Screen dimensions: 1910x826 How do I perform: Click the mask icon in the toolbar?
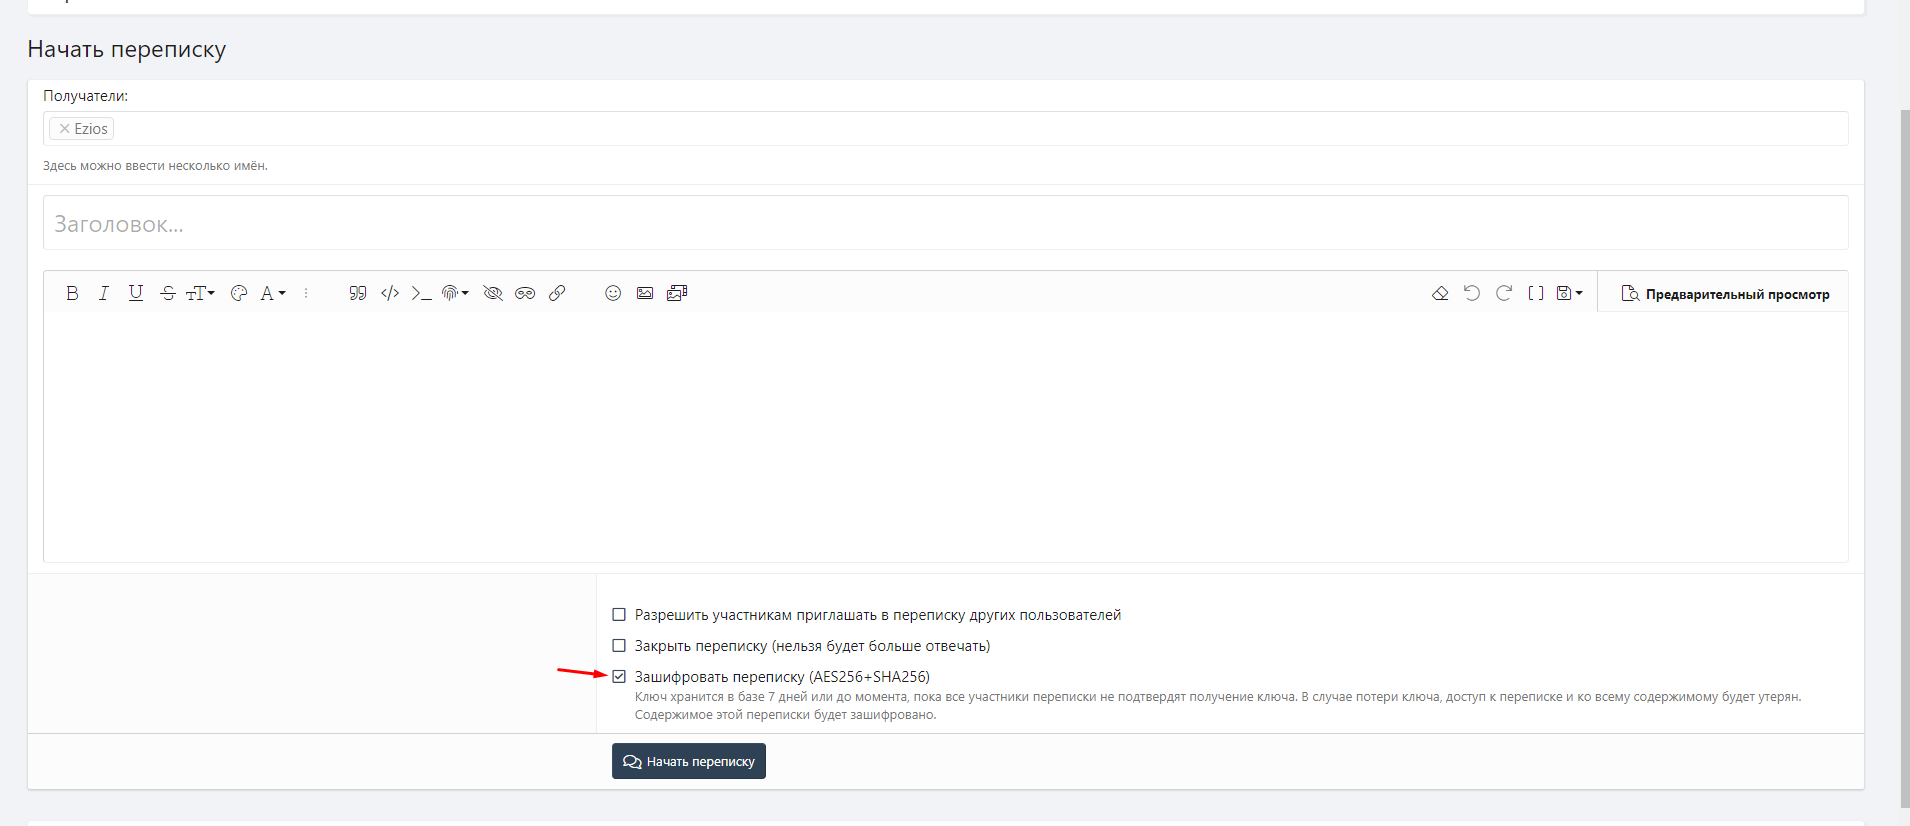tap(525, 293)
